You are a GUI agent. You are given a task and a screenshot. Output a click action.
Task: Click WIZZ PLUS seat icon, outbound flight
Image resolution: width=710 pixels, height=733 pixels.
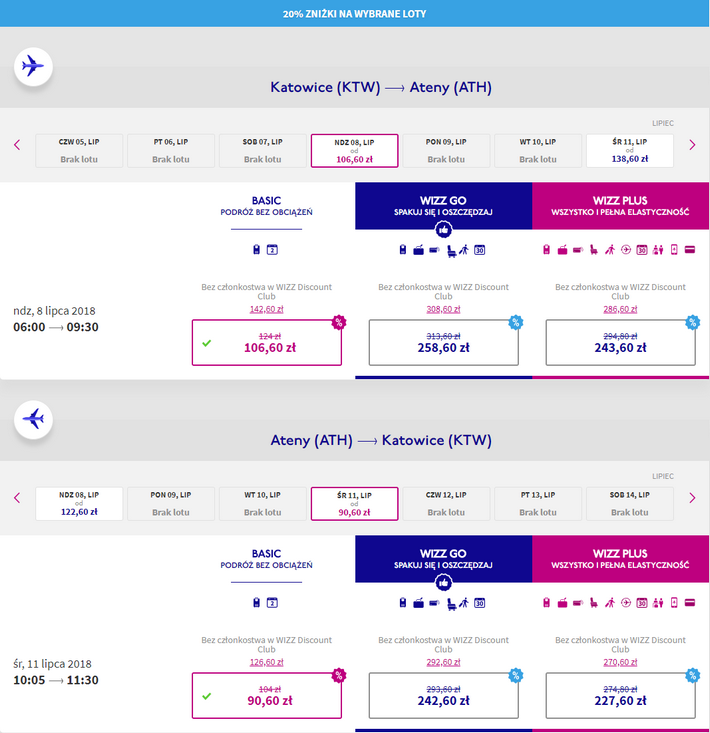(x=594, y=250)
